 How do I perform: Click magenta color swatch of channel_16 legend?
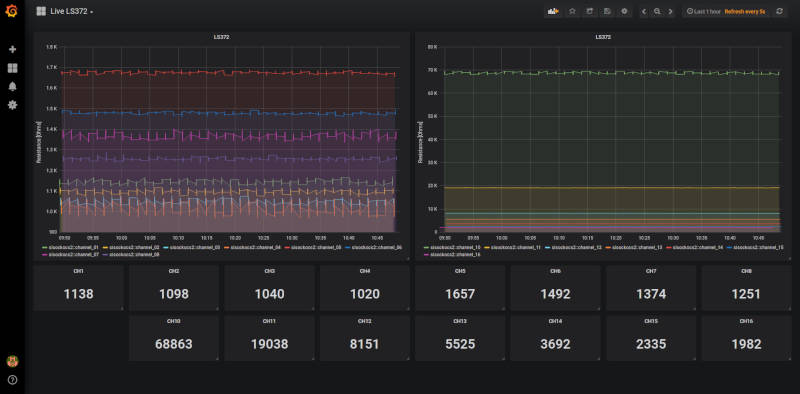pyautogui.click(x=427, y=254)
